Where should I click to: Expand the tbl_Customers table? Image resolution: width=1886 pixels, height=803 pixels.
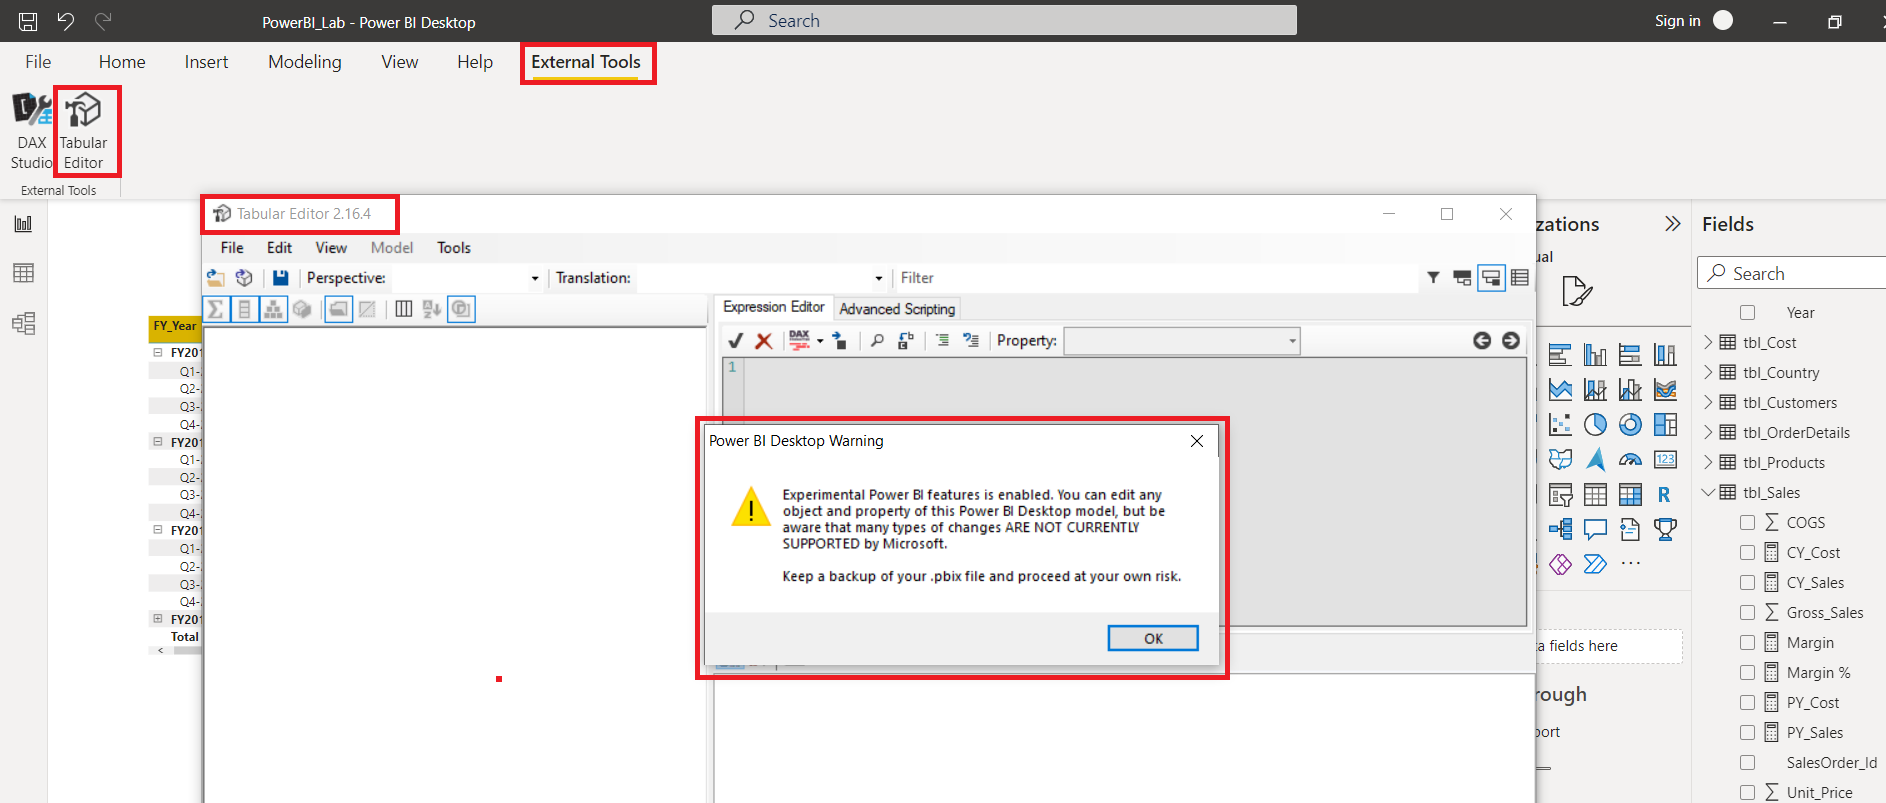(1708, 402)
